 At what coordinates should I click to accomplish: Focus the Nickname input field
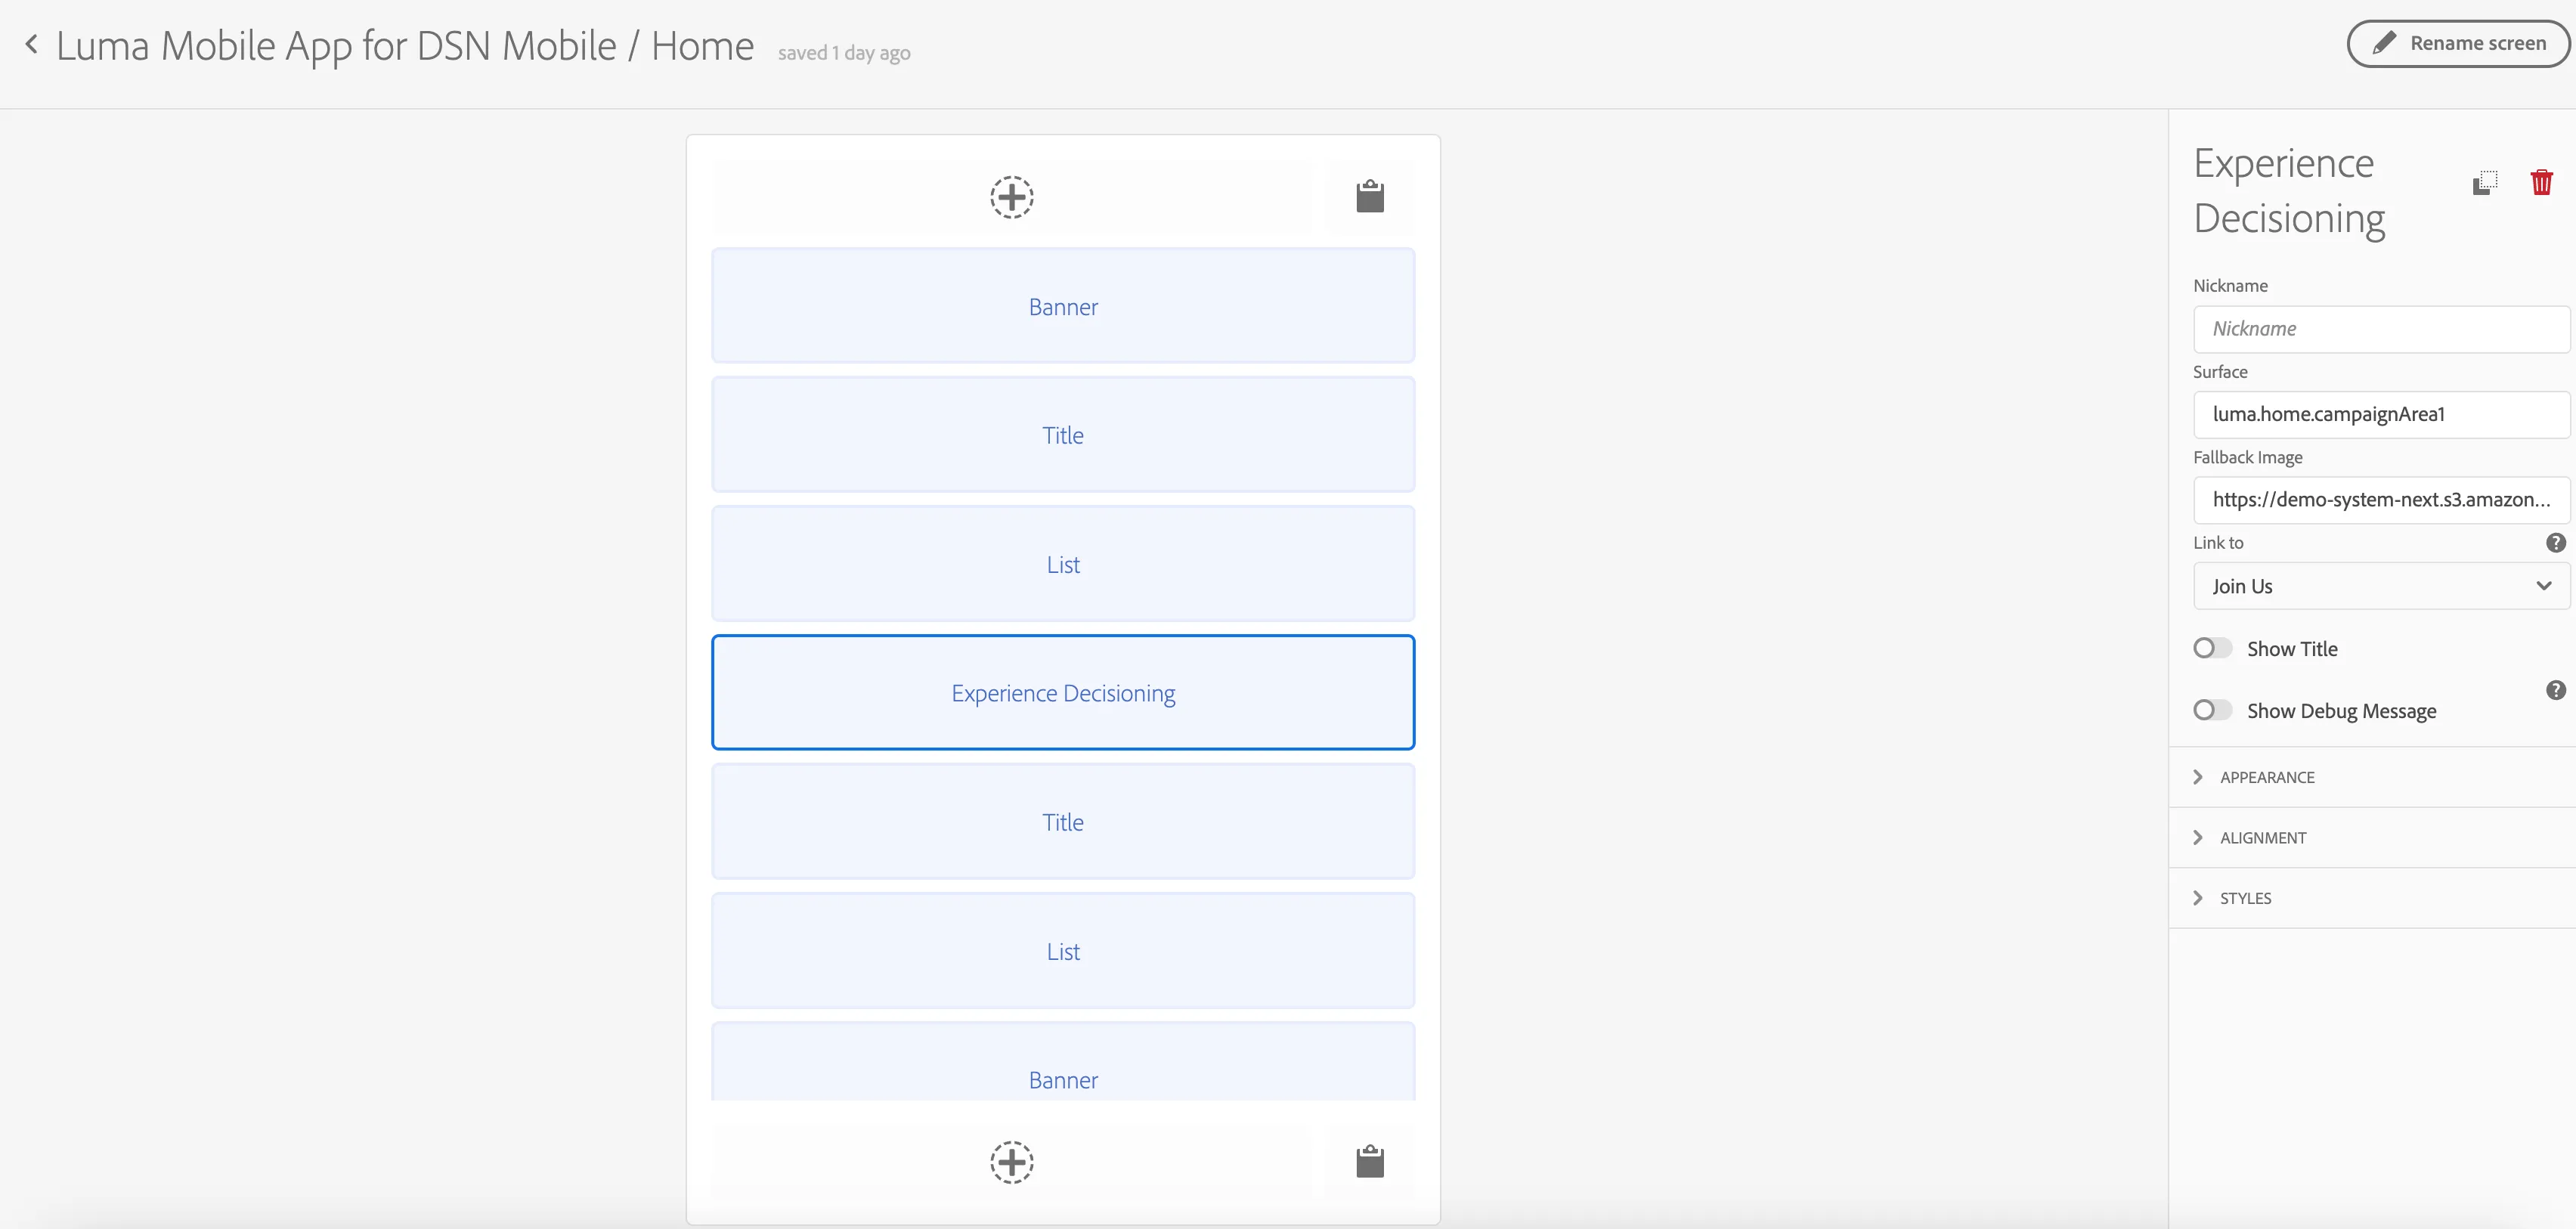2381,329
